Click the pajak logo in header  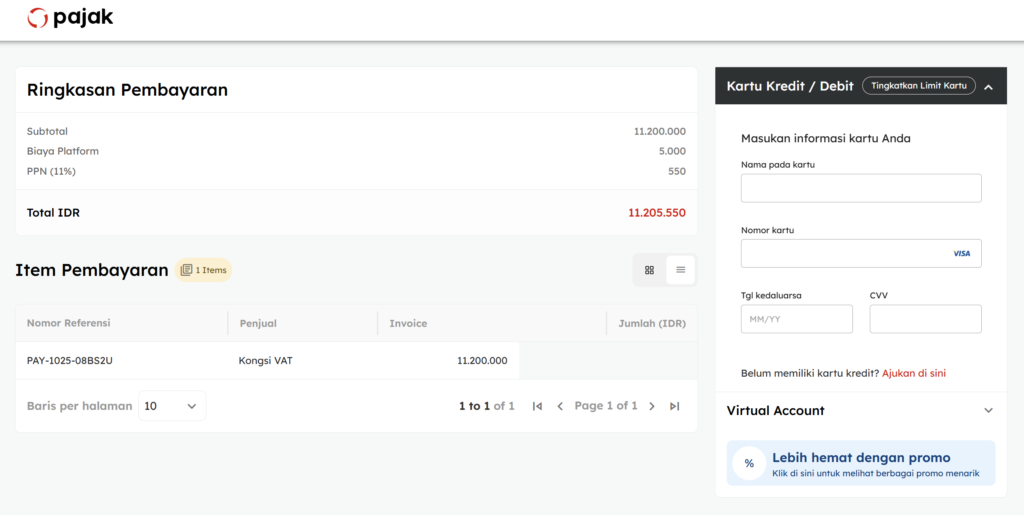pos(70,18)
